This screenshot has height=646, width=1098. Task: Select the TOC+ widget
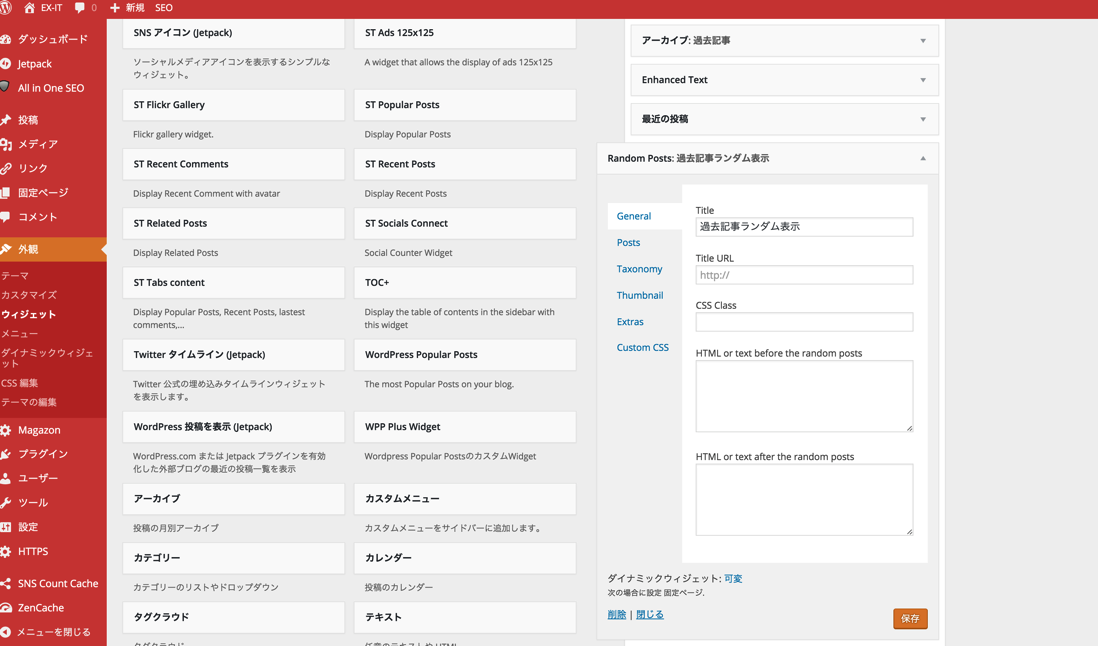point(465,283)
